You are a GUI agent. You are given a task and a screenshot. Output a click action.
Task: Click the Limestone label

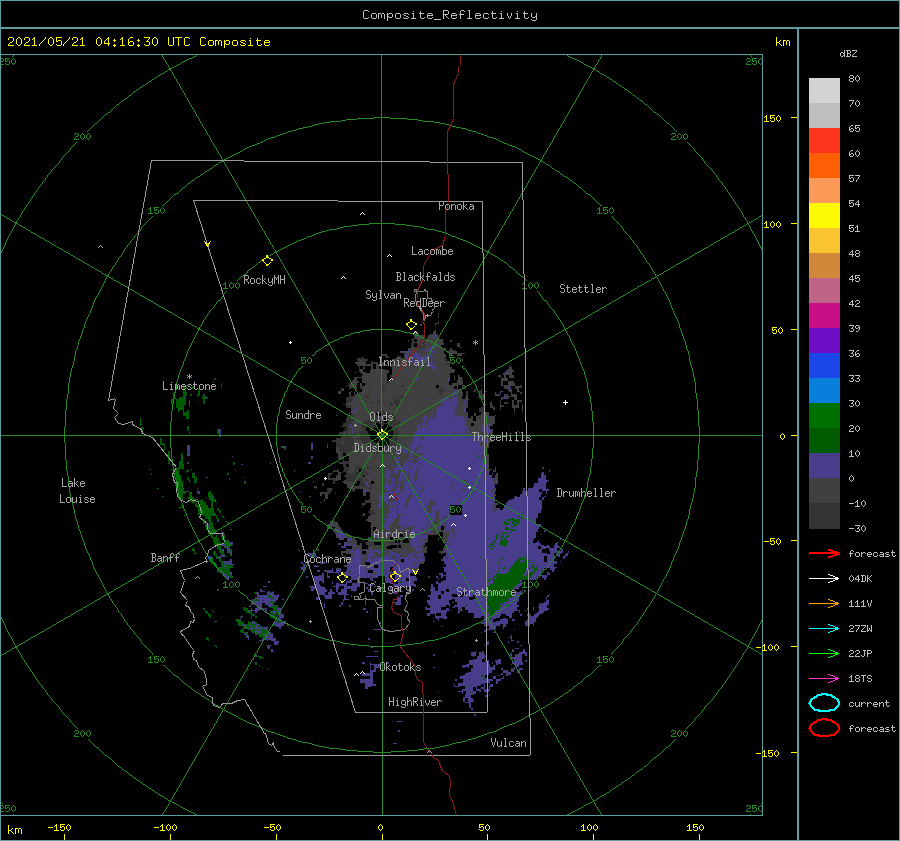coord(189,386)
